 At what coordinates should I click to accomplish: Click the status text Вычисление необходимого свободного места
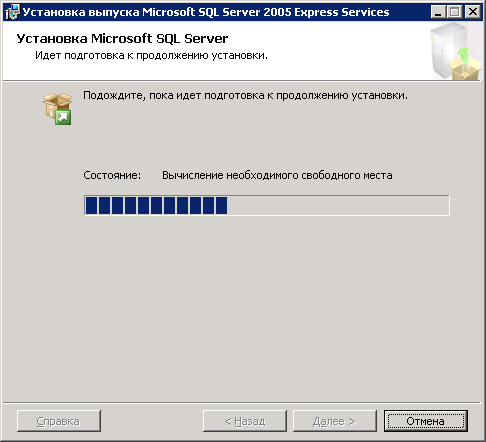pyautogui.click(x=277, y=175)
